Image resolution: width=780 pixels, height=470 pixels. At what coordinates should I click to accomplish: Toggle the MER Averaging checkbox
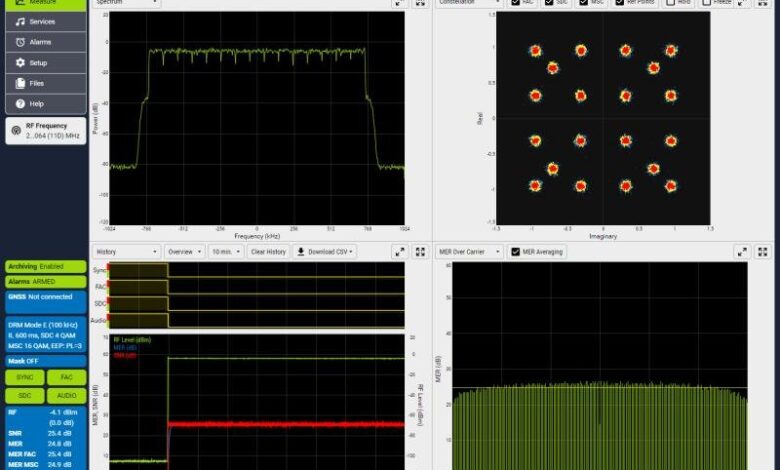click(x=516, y=252)
